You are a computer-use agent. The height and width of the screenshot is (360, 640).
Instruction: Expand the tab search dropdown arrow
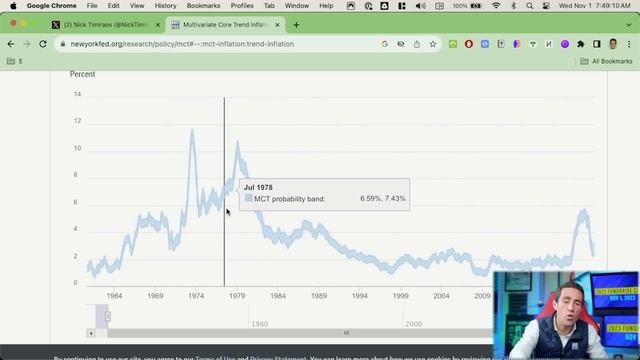[629, 25]
